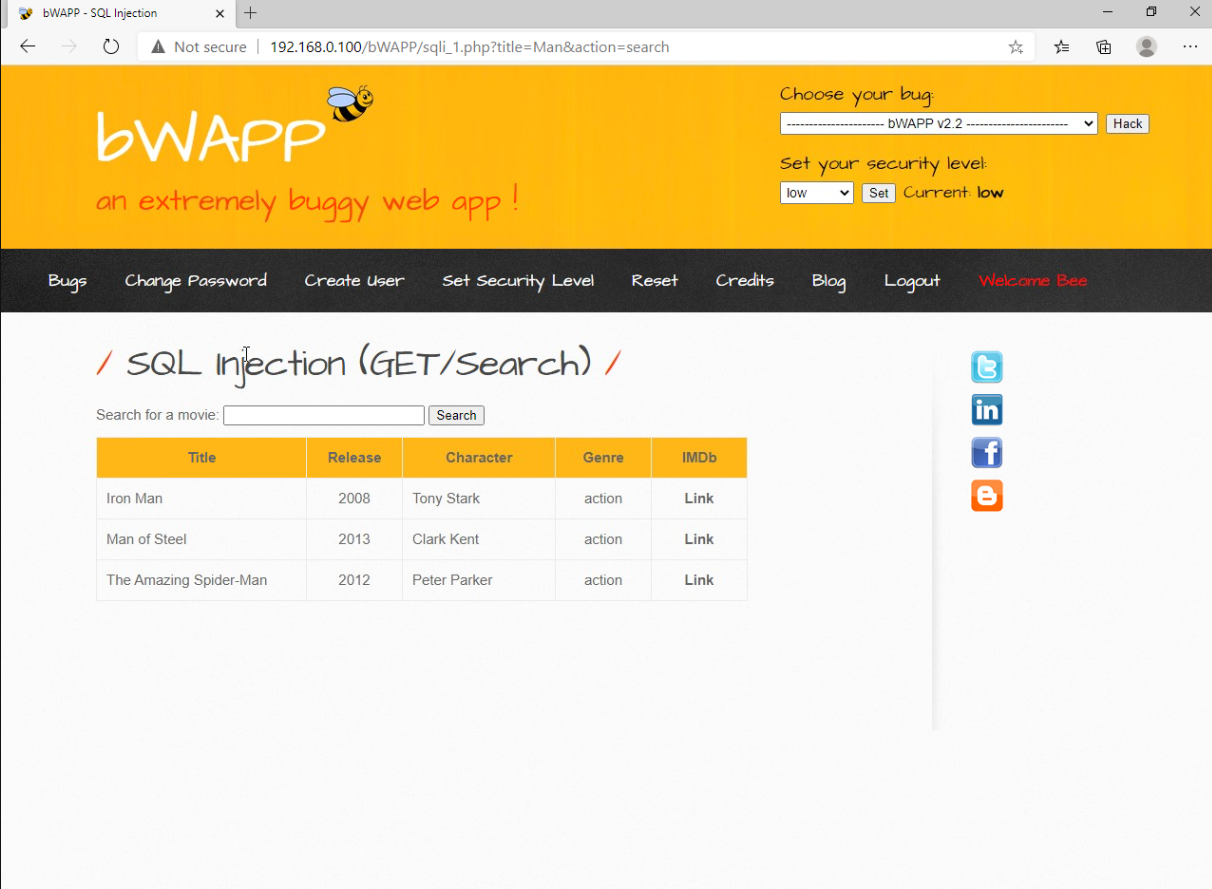Screen dimensions: 1212x889
Task: Click the Character column header
Action: [x=479, y=457]
